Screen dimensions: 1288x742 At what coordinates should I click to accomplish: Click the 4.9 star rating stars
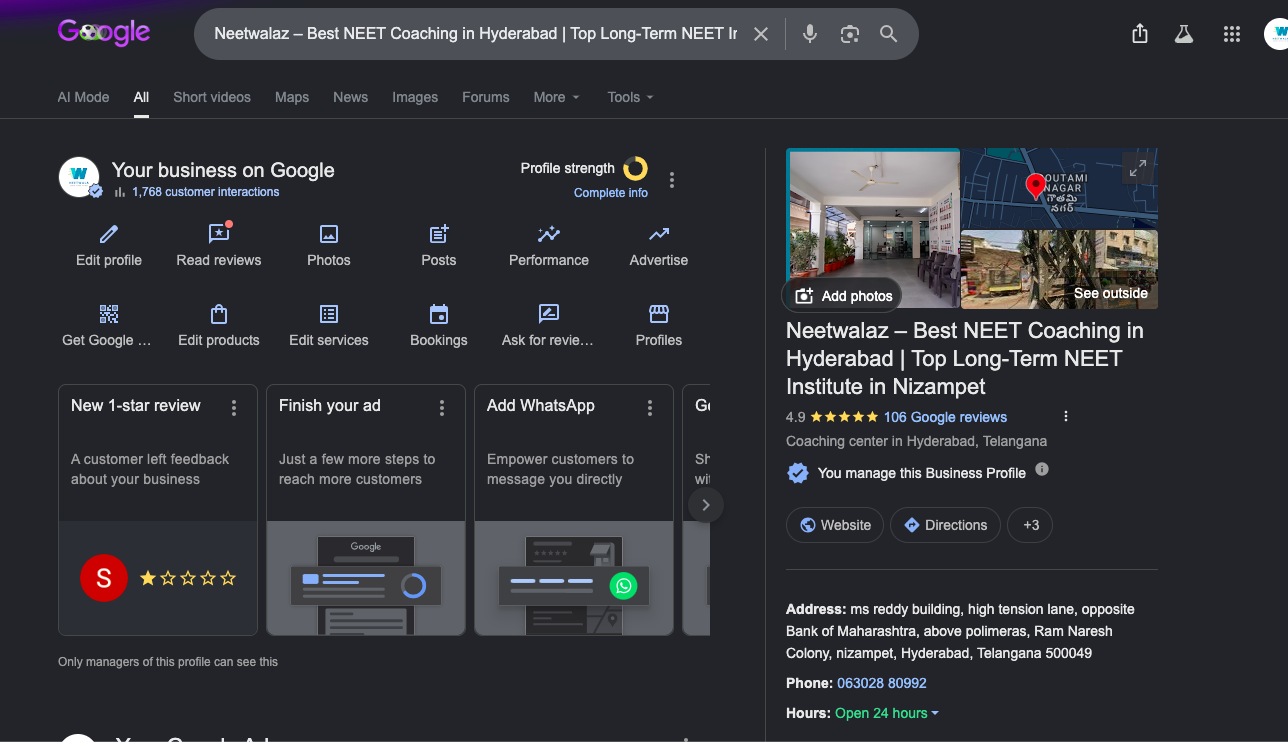tap(844, 417)
